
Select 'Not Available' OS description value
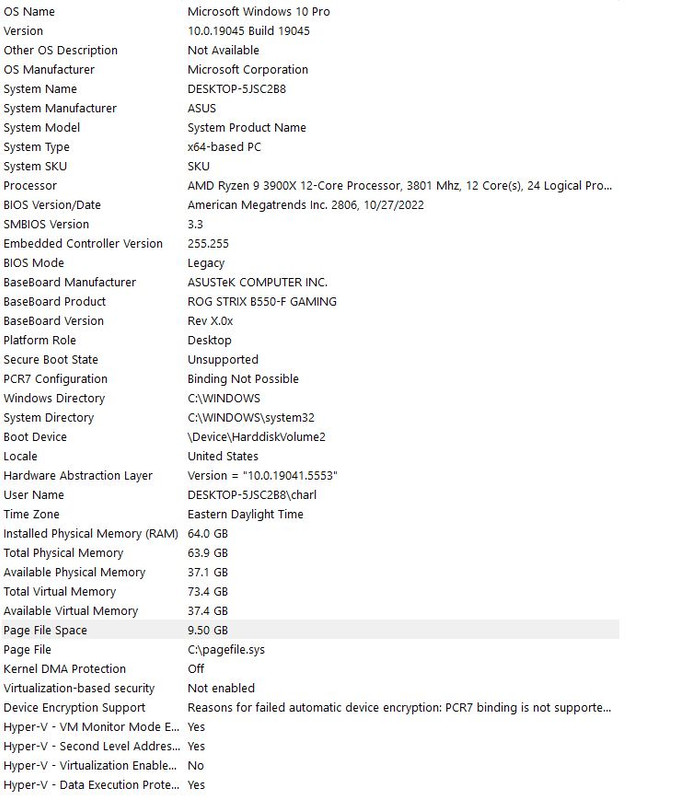(223, 50)
